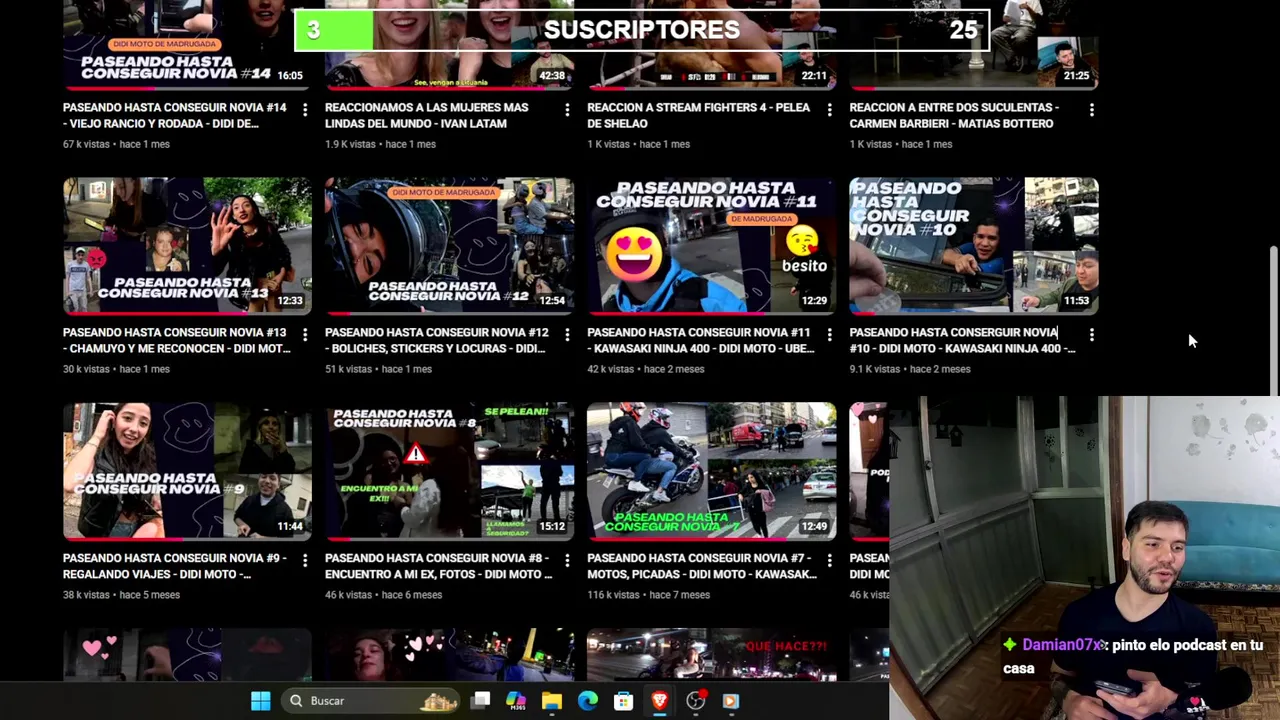Open Windows Start menu
Screen dimensions: 1280x720
[260, 701]
